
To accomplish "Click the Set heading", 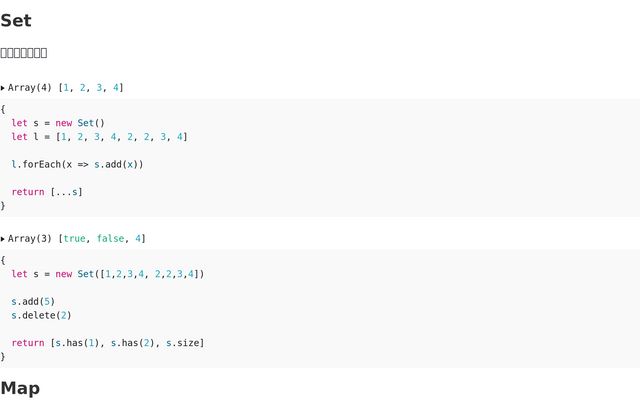I will point(16,21).
